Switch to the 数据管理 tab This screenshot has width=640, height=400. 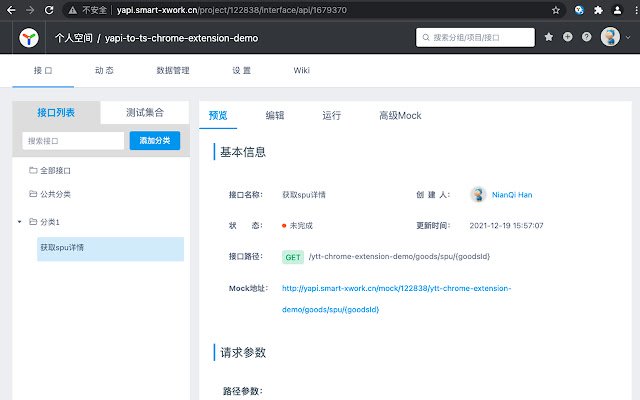173,71
